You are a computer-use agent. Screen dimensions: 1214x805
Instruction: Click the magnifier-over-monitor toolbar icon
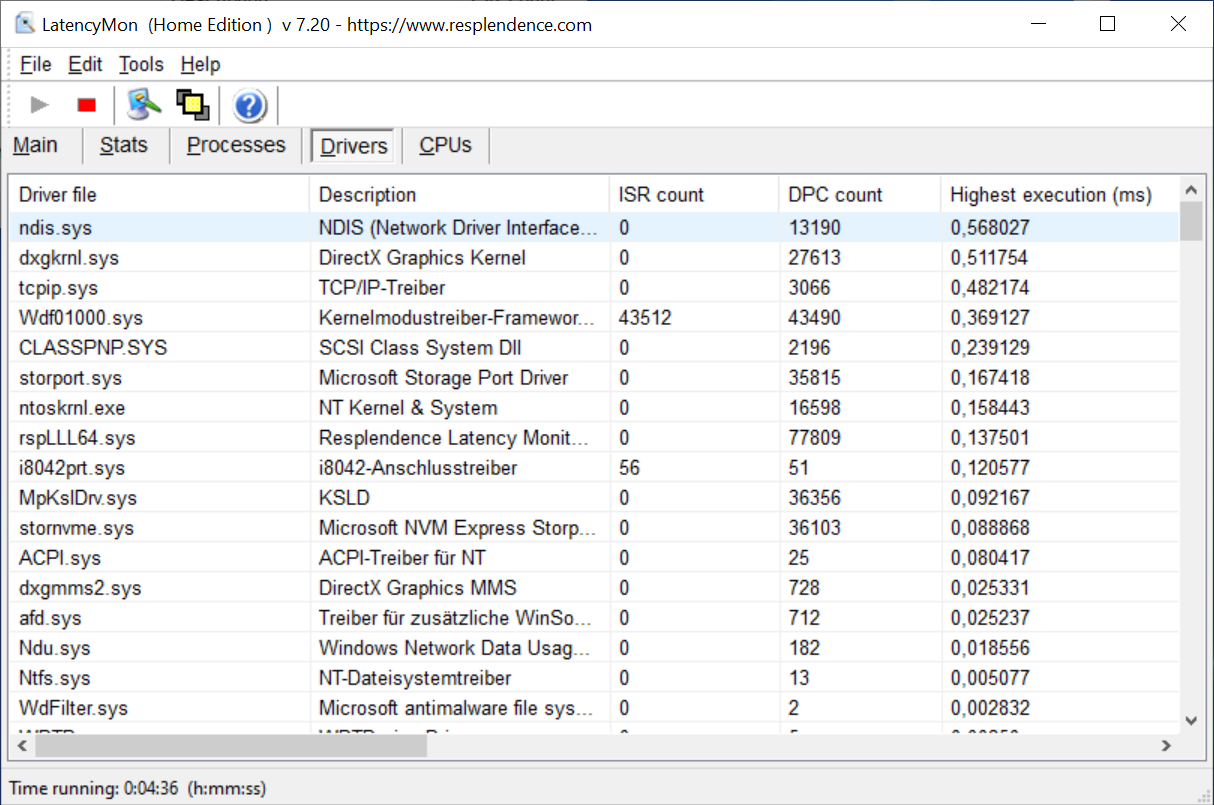[x=144, y=104]
